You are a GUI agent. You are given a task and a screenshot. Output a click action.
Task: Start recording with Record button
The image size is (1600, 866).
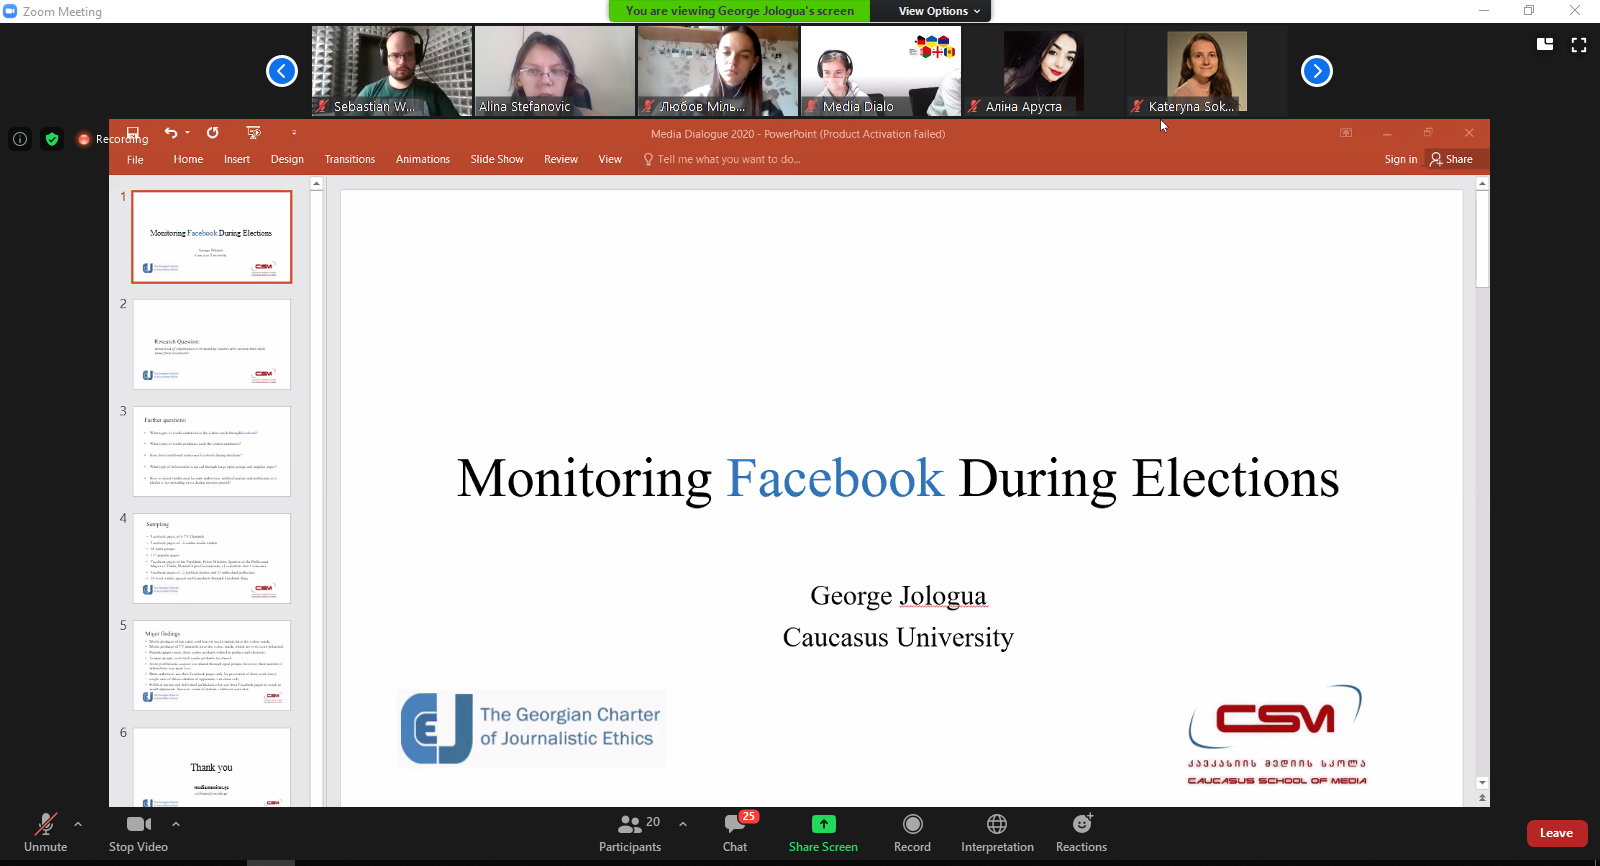[x=912, y=832]
